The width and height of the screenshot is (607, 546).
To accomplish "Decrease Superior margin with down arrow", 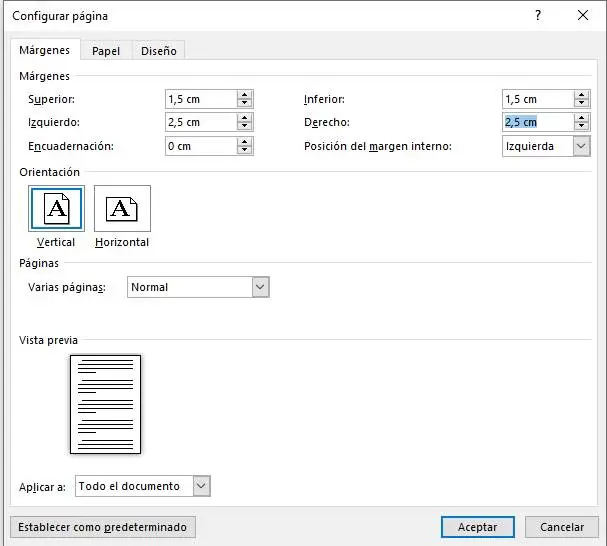I will click(x=244, y=103).
